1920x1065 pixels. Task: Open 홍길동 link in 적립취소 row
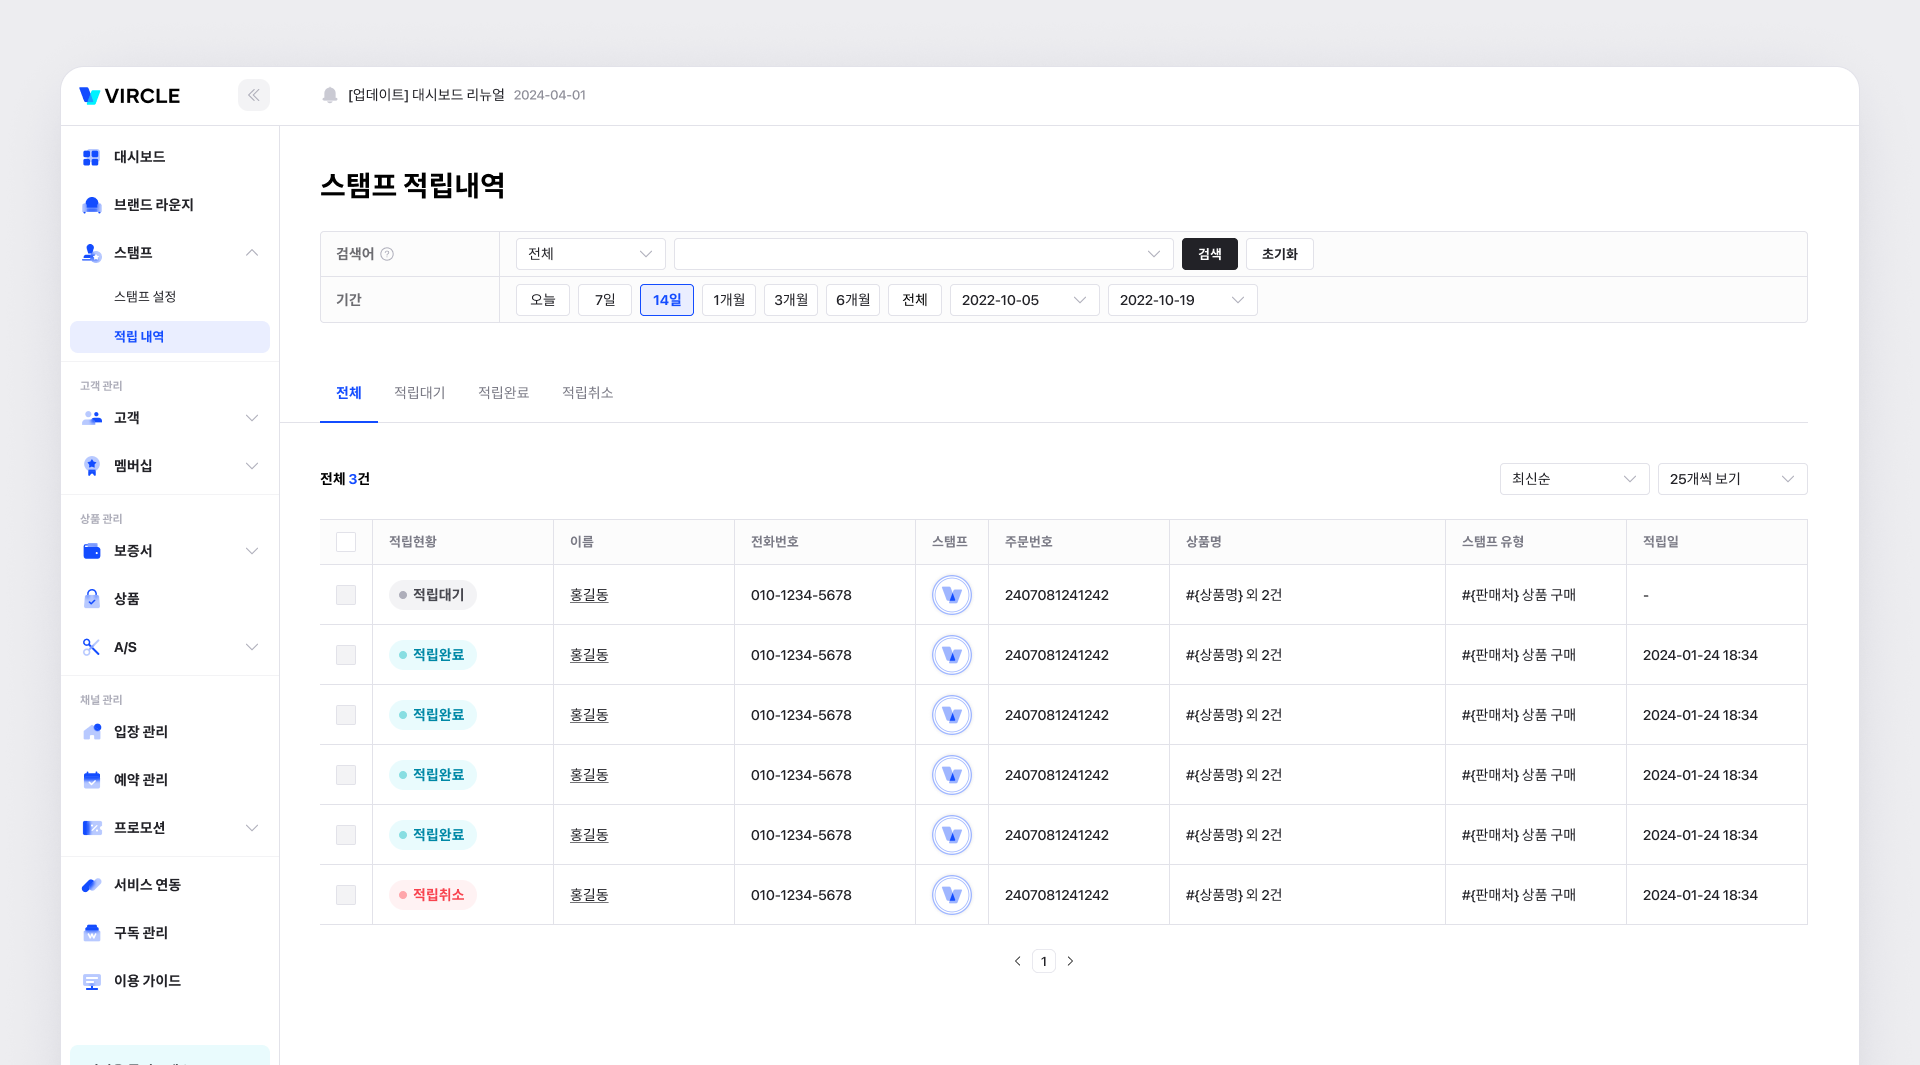click(589, 895)
